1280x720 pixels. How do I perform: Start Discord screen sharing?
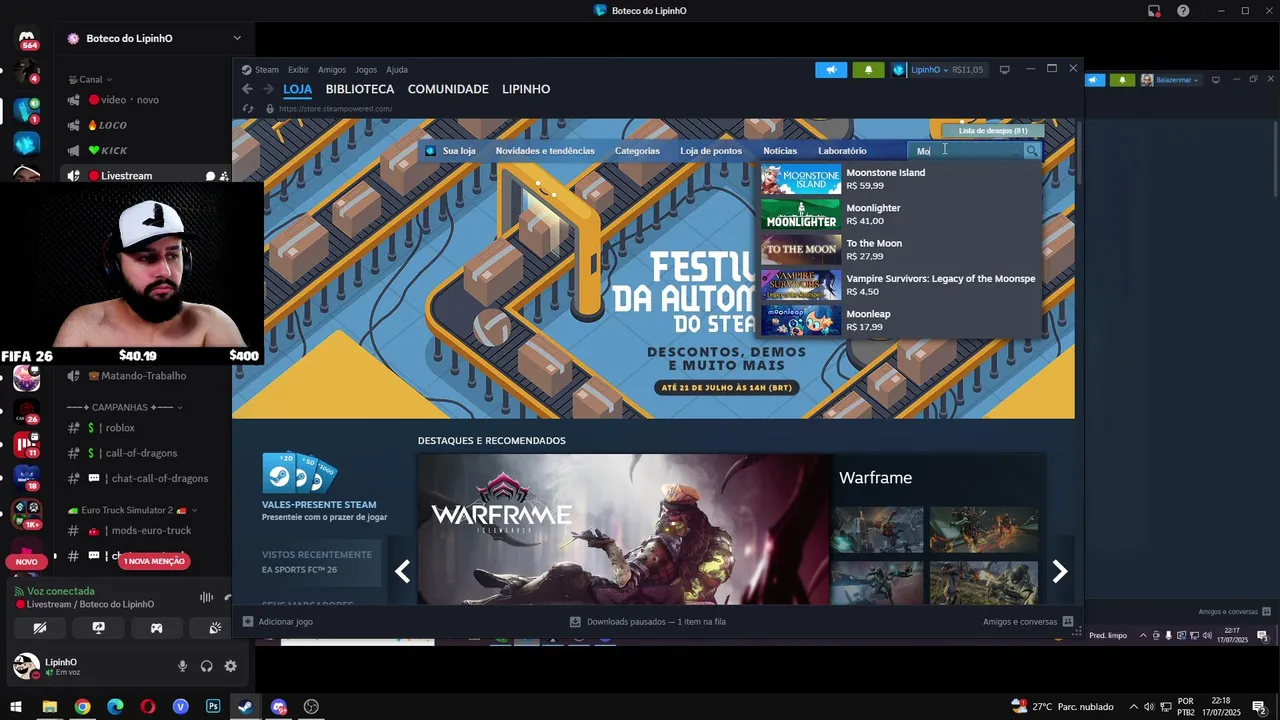98,628
